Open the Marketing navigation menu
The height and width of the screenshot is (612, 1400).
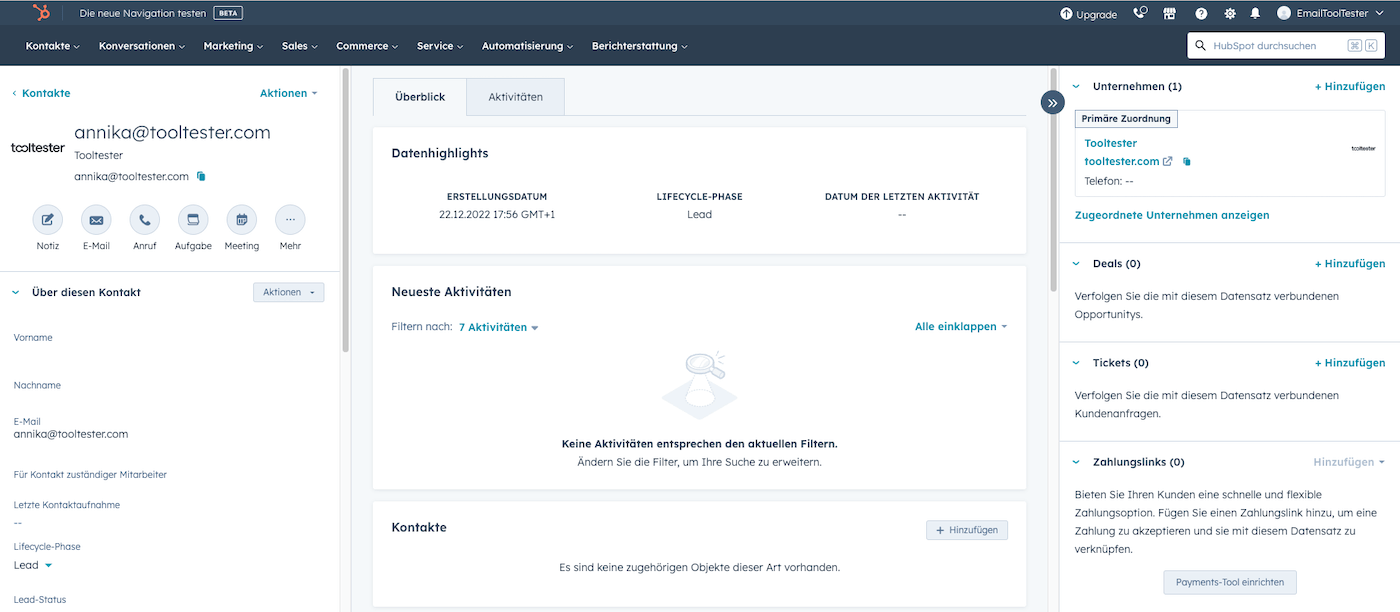[x=233, y=46]
